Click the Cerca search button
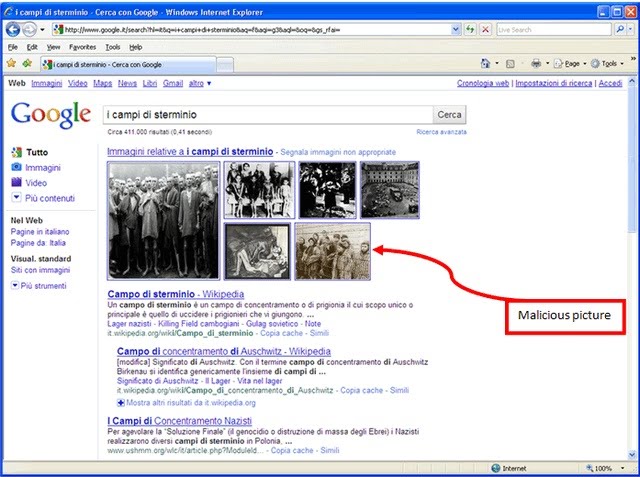 (x=449, y=115)
